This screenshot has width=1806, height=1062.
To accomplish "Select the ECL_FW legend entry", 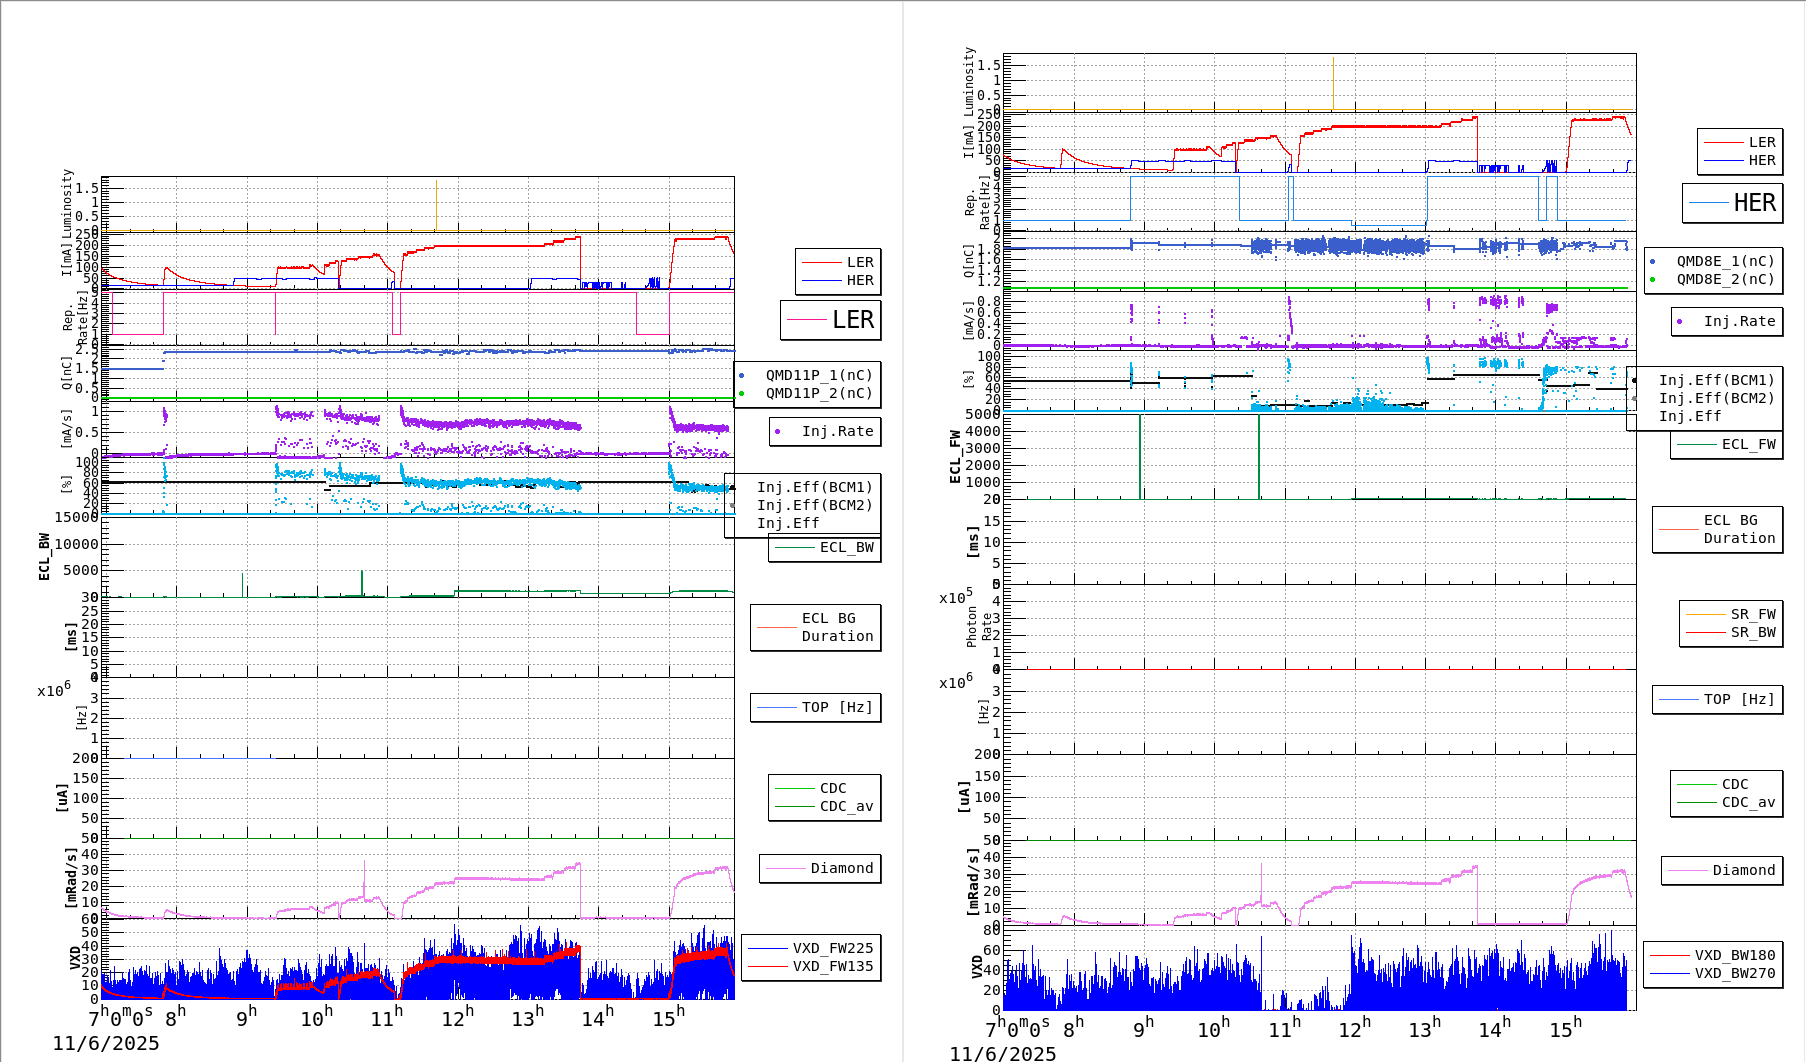I will click(x=1726, y=444).
